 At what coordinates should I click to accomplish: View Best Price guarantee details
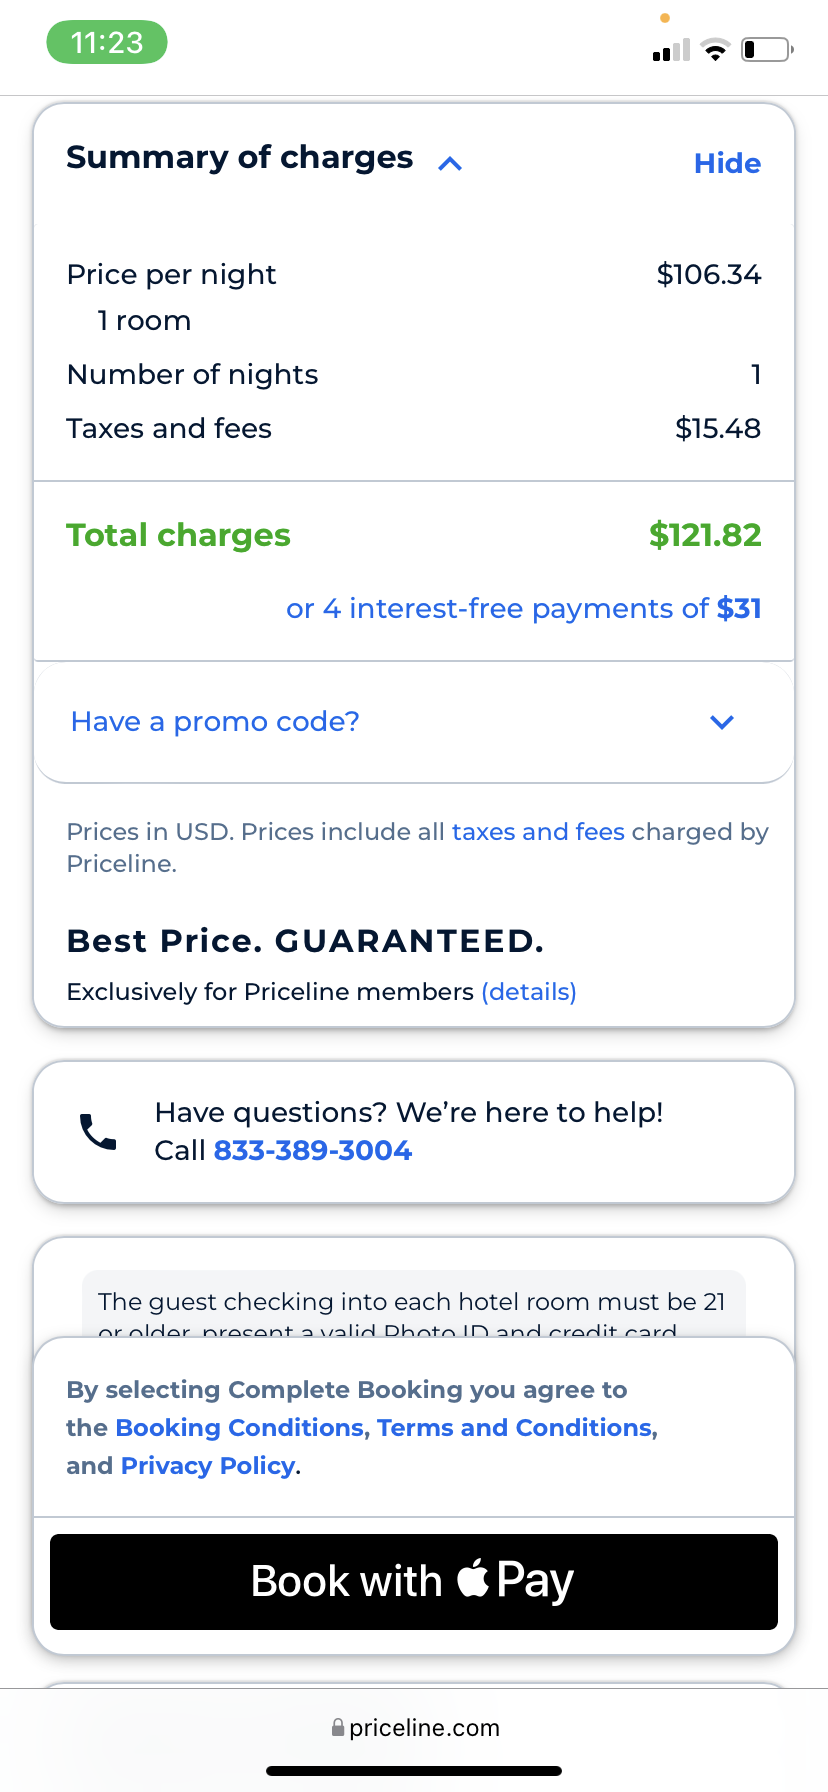529,992
